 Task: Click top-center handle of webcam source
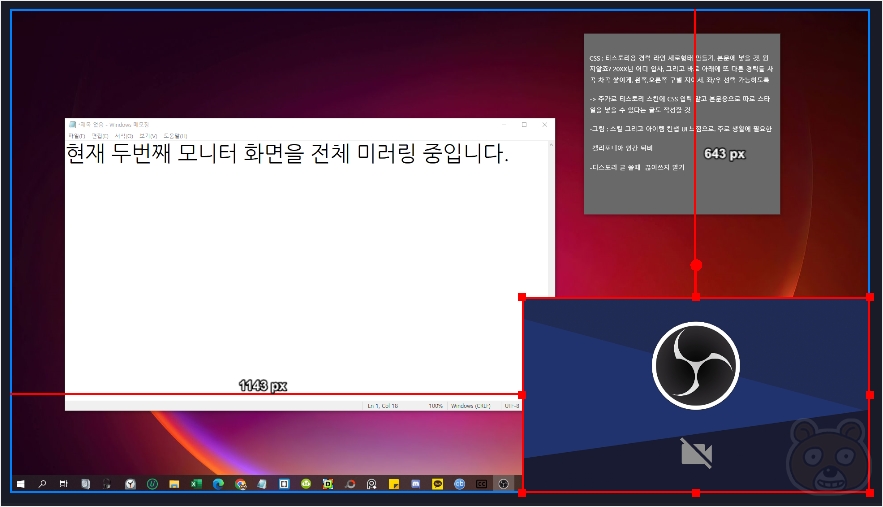tap(696, 297)
